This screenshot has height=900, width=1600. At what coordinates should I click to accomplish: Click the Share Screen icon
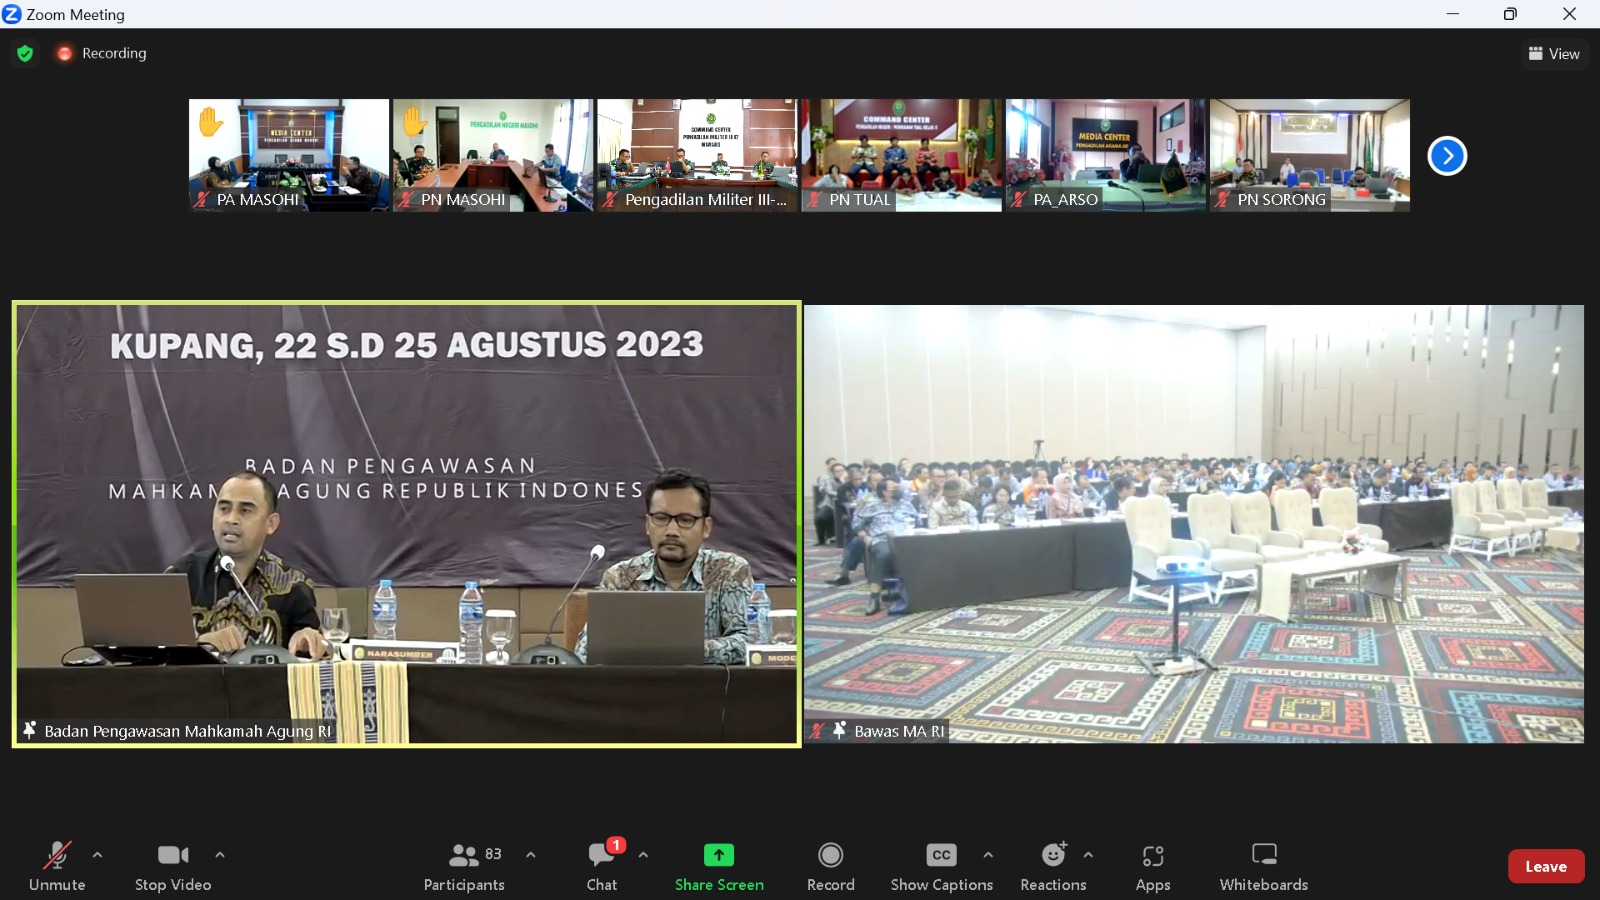coord(718,856)
